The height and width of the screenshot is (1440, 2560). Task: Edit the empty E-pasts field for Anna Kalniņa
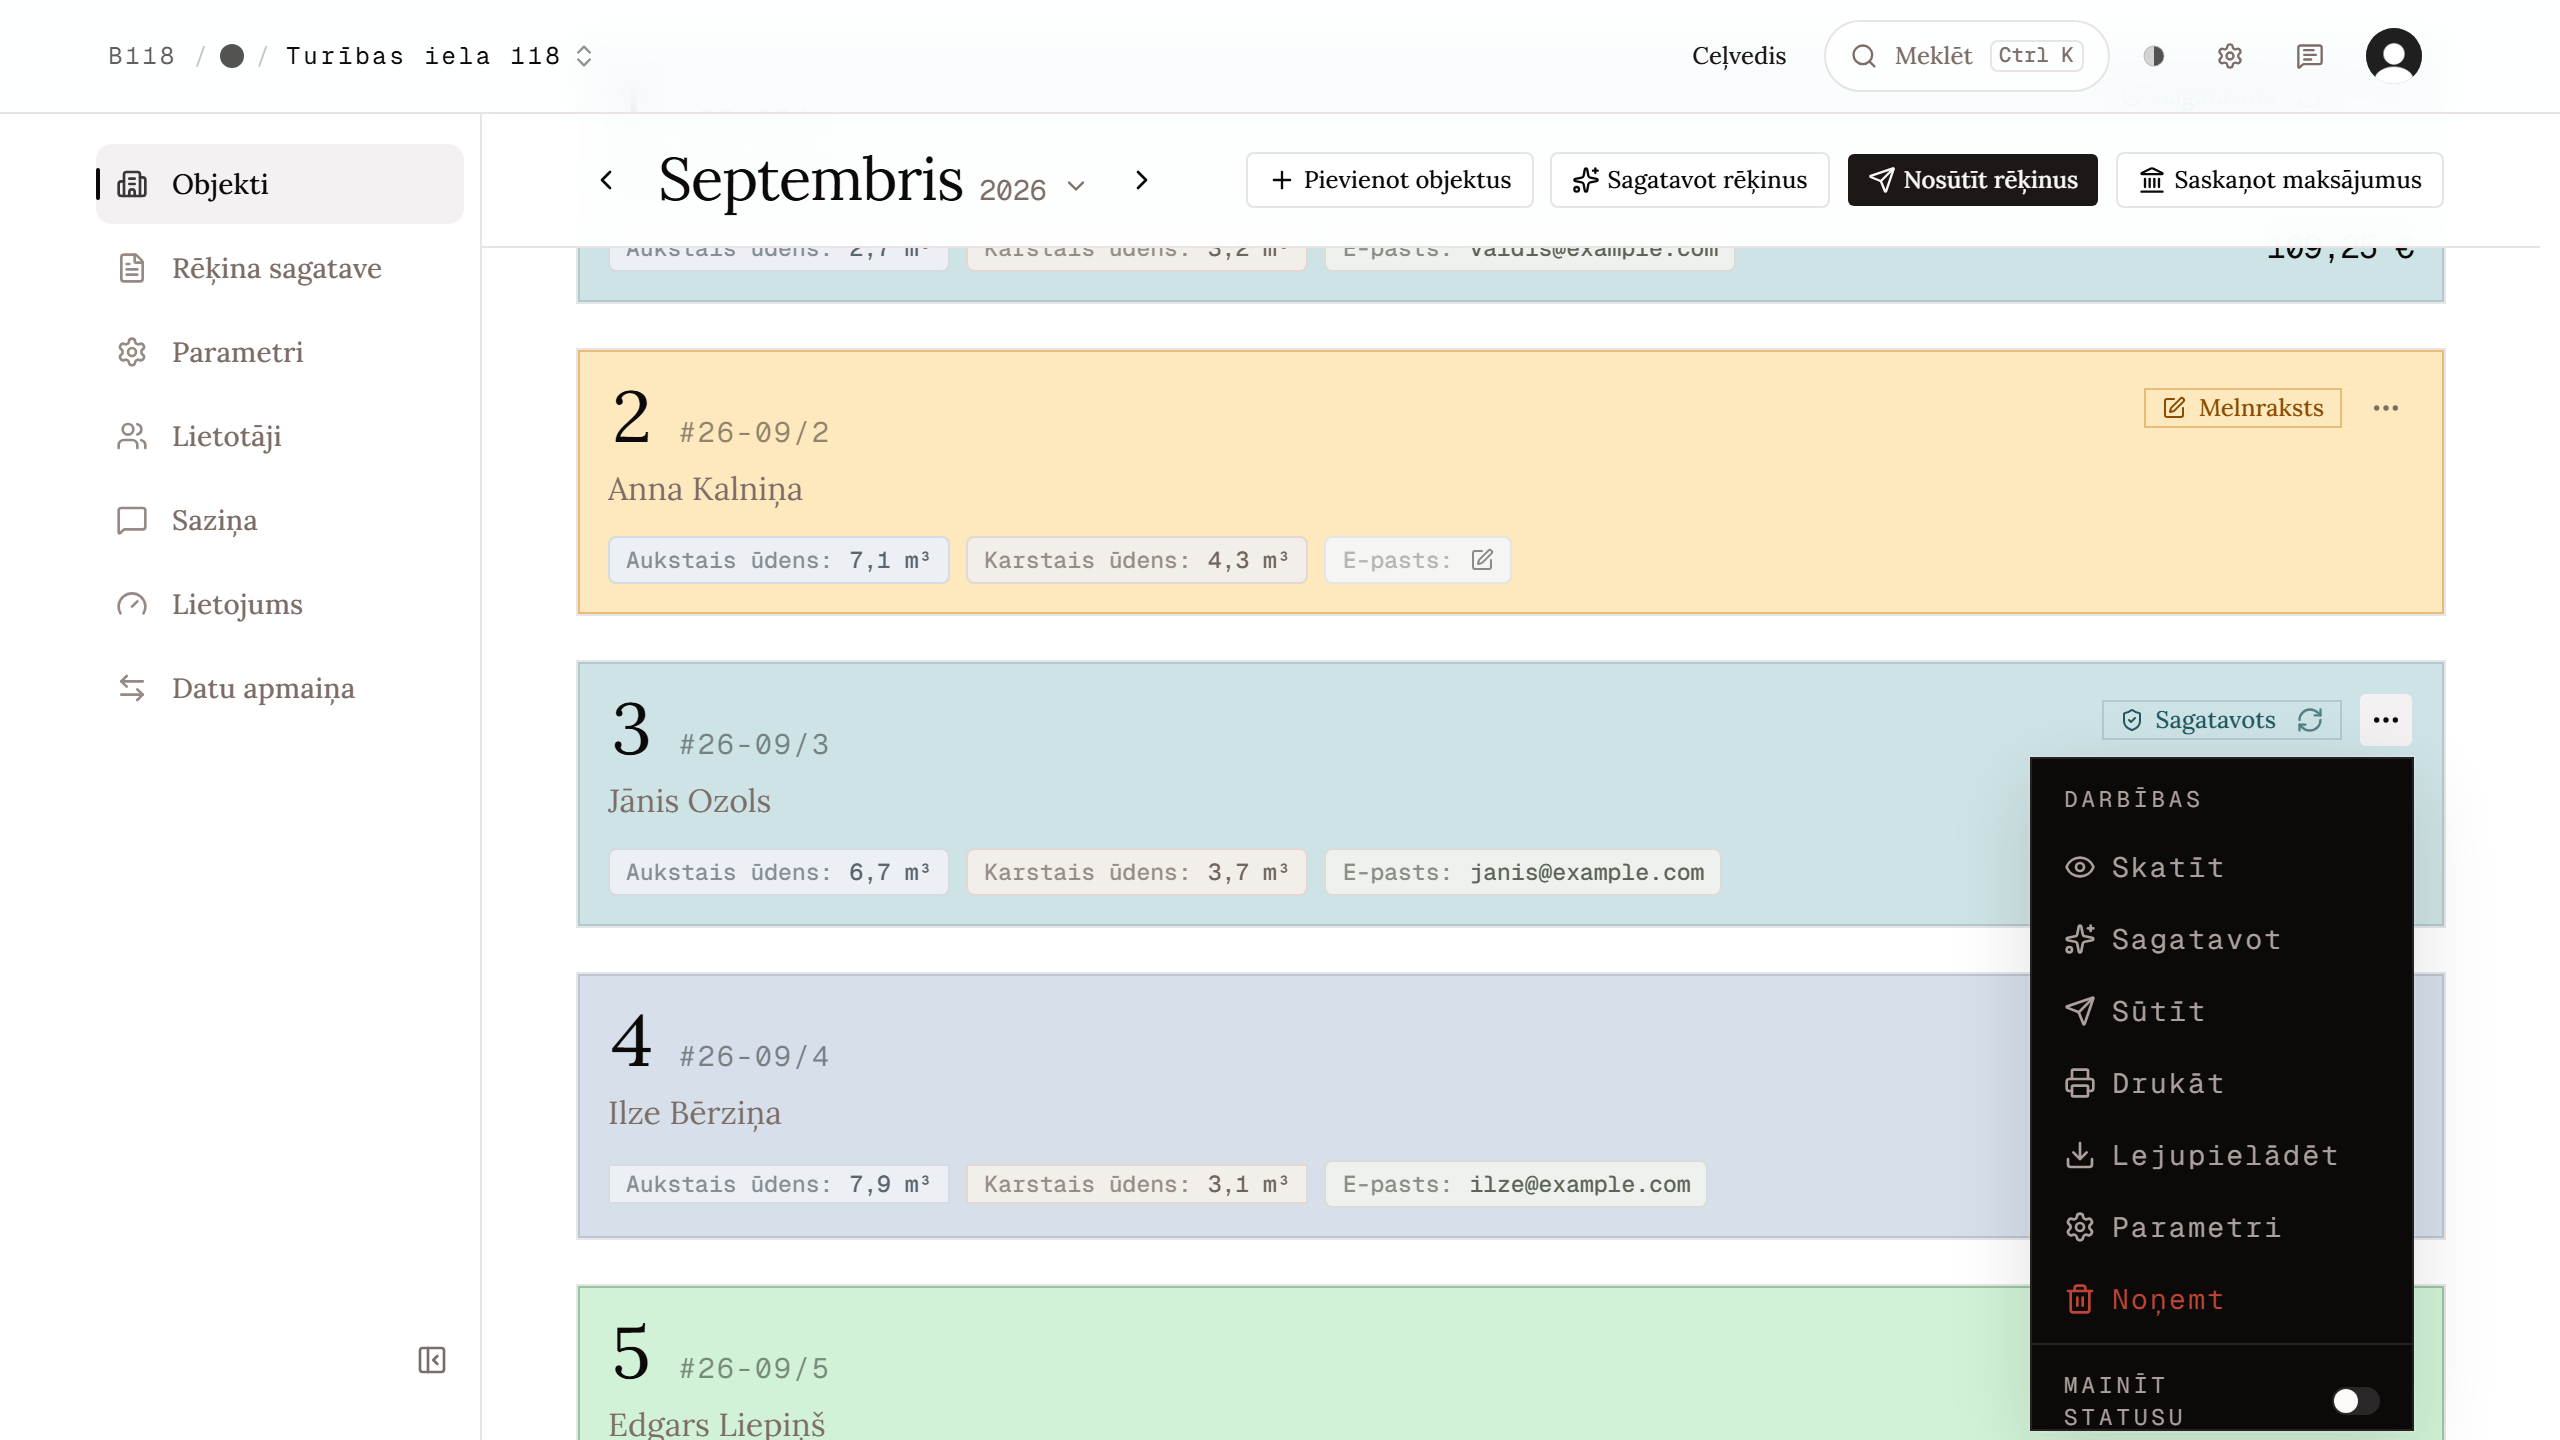pyautogui.click(x=1482, y=560)
